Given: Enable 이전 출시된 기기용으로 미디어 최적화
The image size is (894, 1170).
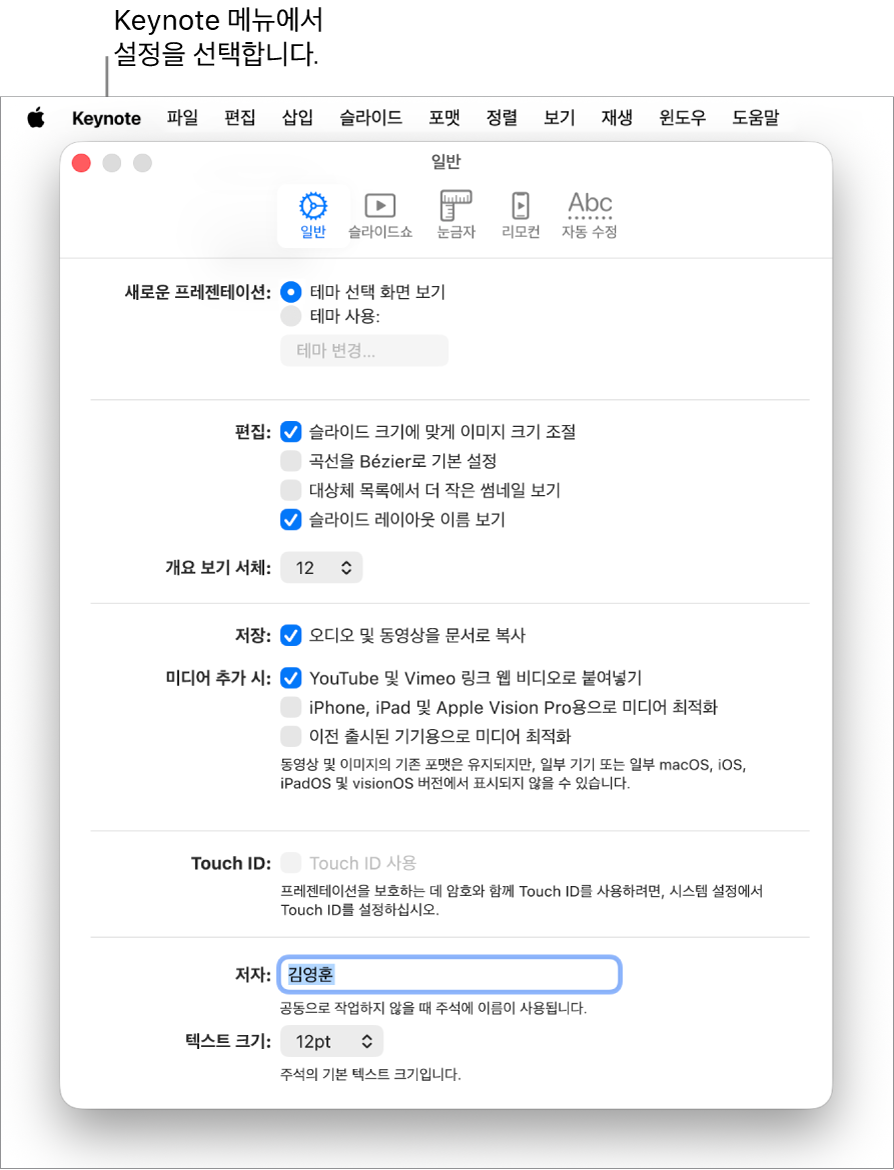Looking at the screenshot, I should 291,736.
